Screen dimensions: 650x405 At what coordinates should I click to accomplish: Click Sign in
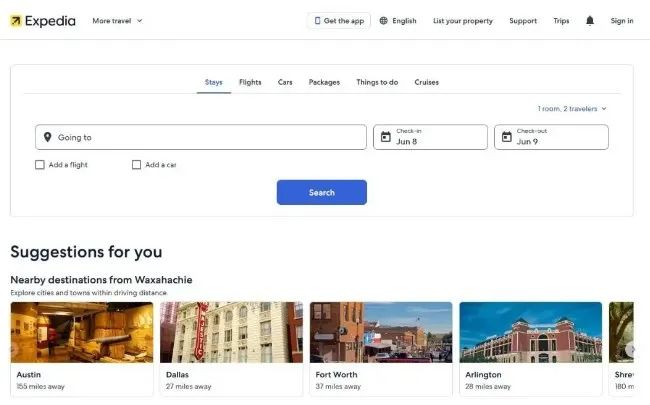point(621,21)
